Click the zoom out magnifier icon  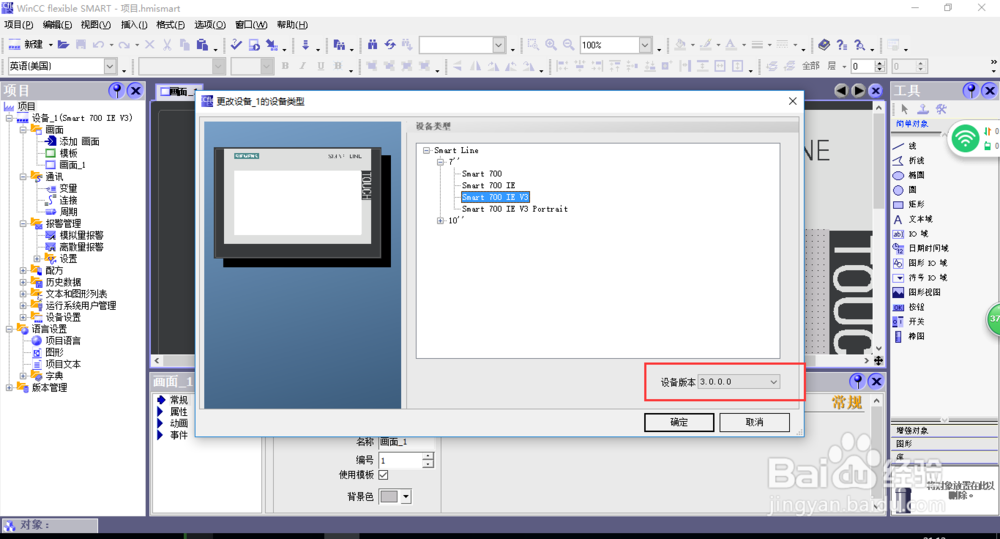click(x=568, y=45)
